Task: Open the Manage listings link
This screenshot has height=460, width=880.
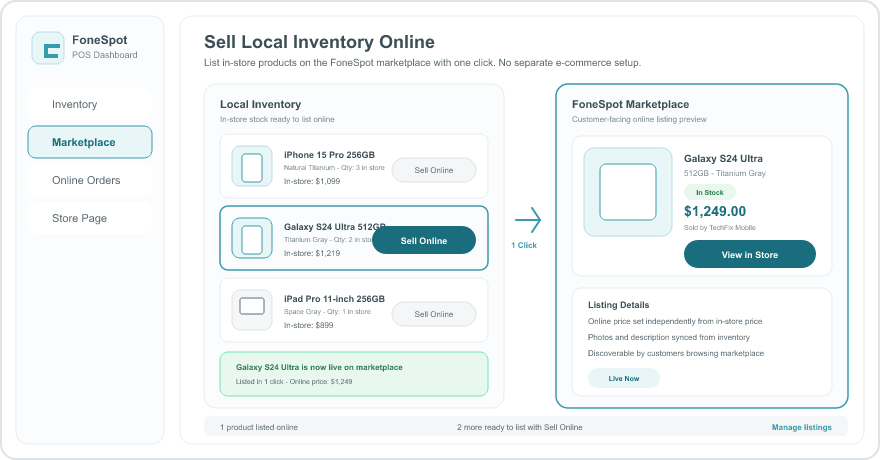Action: 801,427
